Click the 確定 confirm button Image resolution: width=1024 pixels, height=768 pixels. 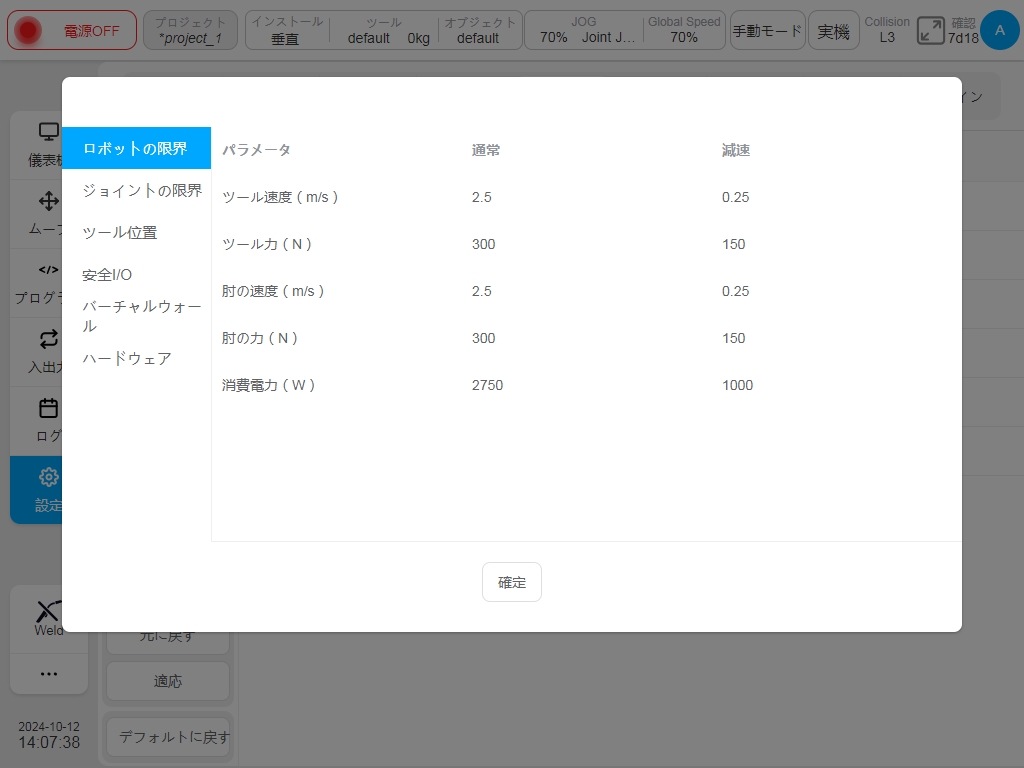tap(511, 582)
